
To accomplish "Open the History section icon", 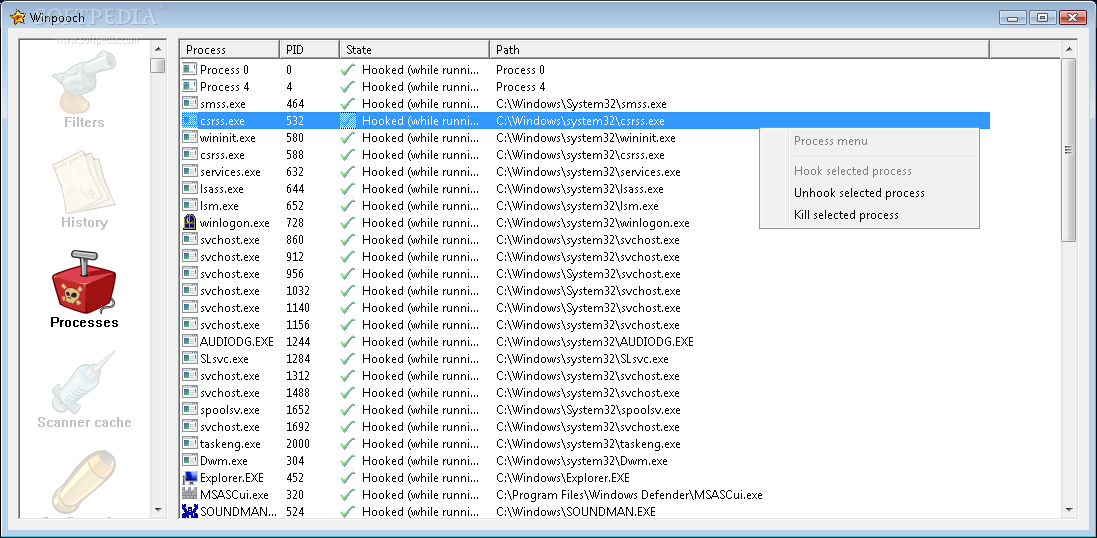I will click(x=83, y=183).
